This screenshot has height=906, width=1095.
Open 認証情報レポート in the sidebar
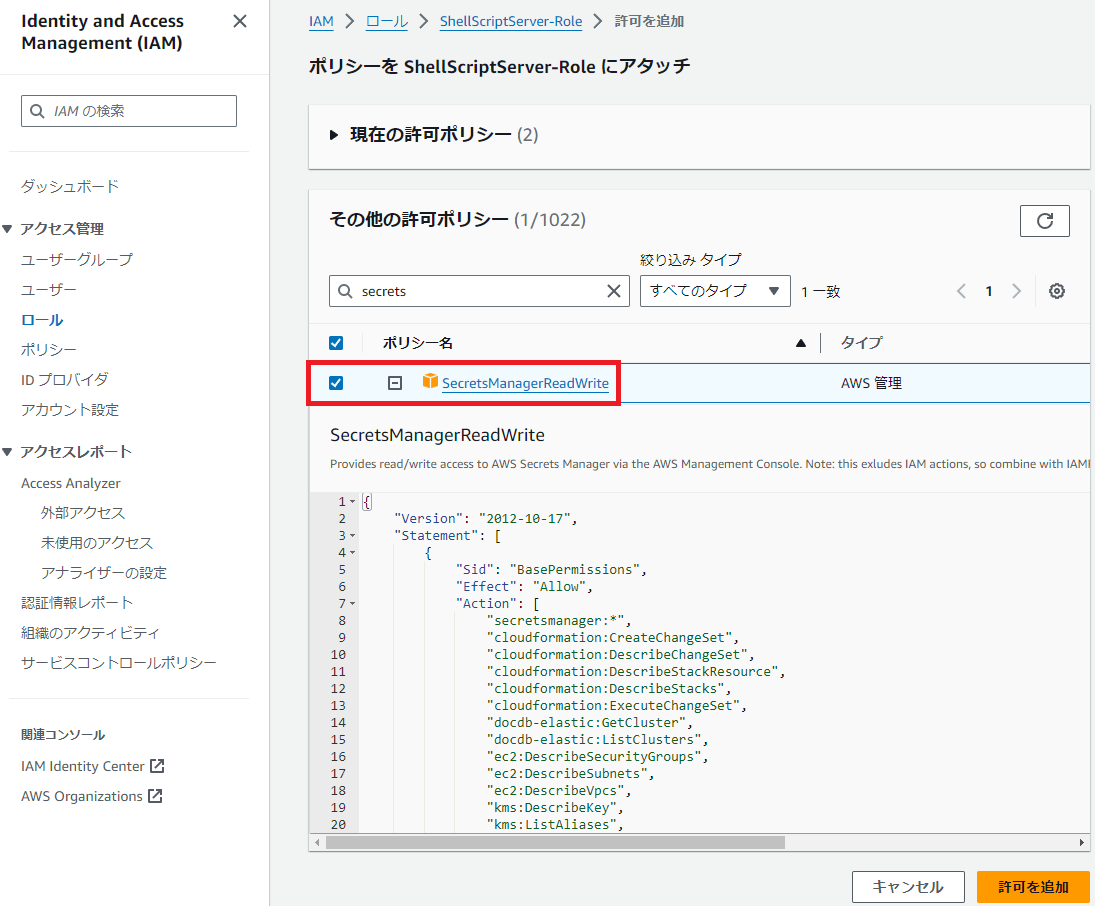pyautogui.click(x=77, y=603)
